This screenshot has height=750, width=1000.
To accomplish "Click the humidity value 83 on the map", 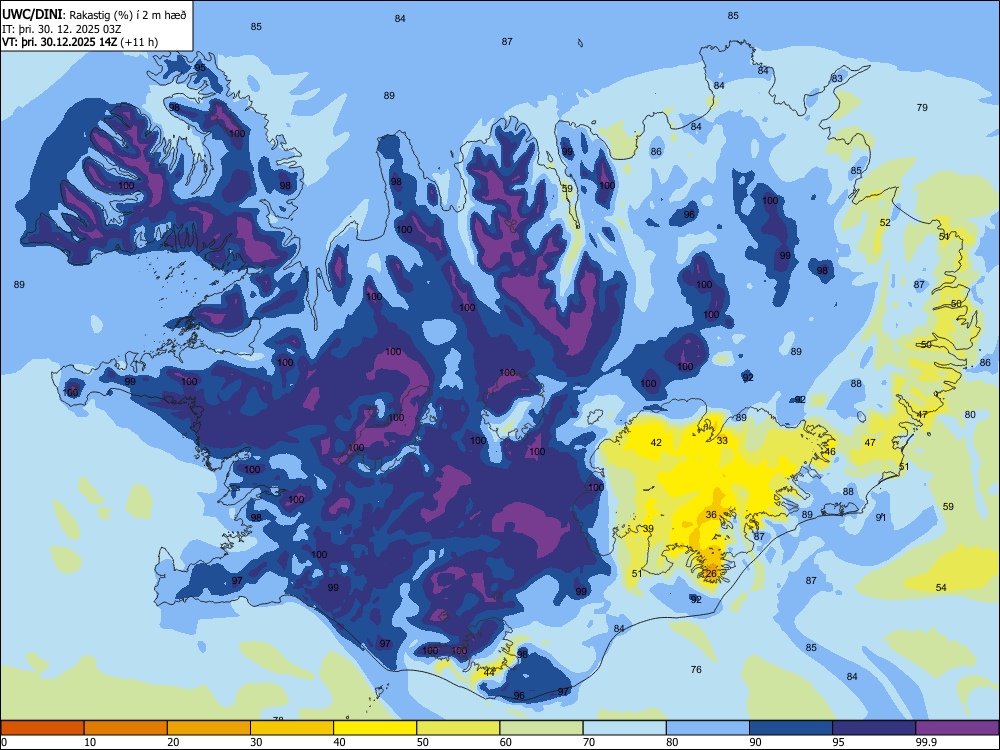I will 837,78.
